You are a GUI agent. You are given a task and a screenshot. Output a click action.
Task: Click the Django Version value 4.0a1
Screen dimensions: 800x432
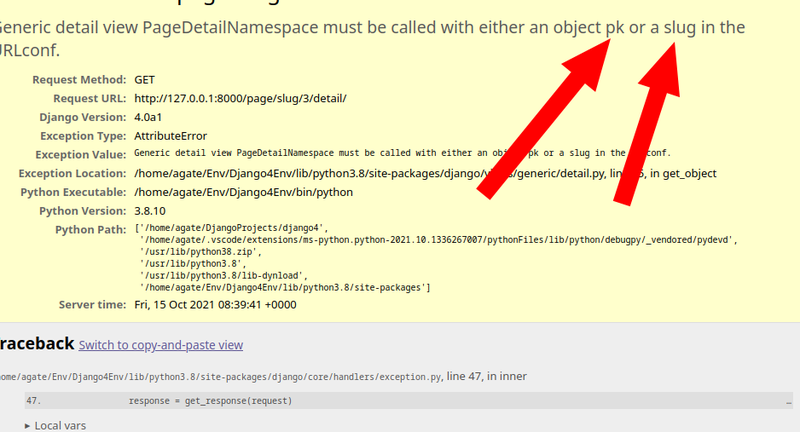[x=148, y=117]
